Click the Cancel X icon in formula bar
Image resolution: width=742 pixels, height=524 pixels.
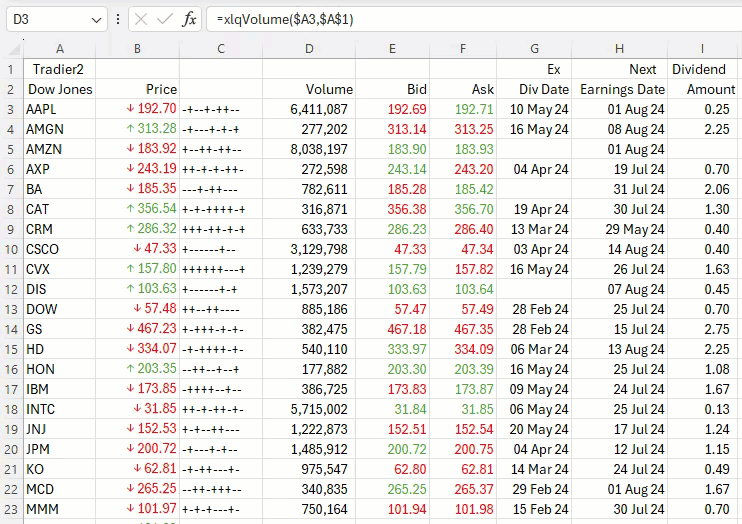point(141,19)
